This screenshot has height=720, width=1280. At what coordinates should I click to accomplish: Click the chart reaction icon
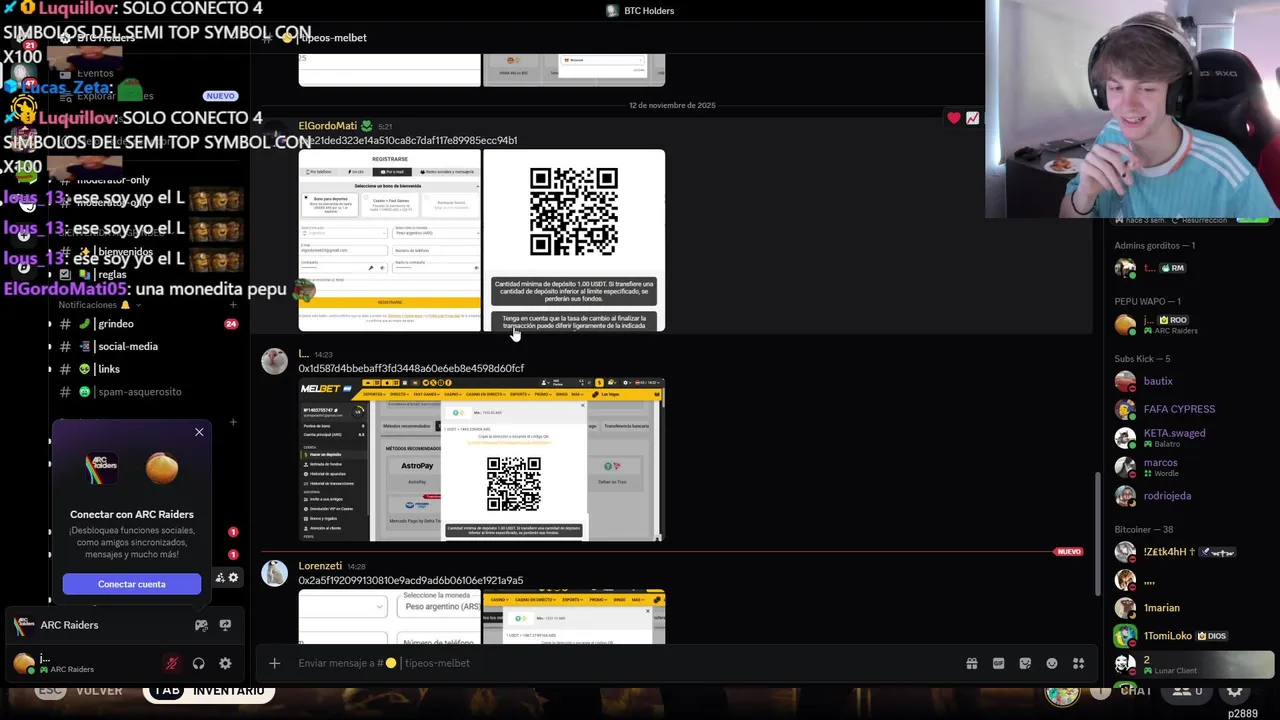click(972, 118)
